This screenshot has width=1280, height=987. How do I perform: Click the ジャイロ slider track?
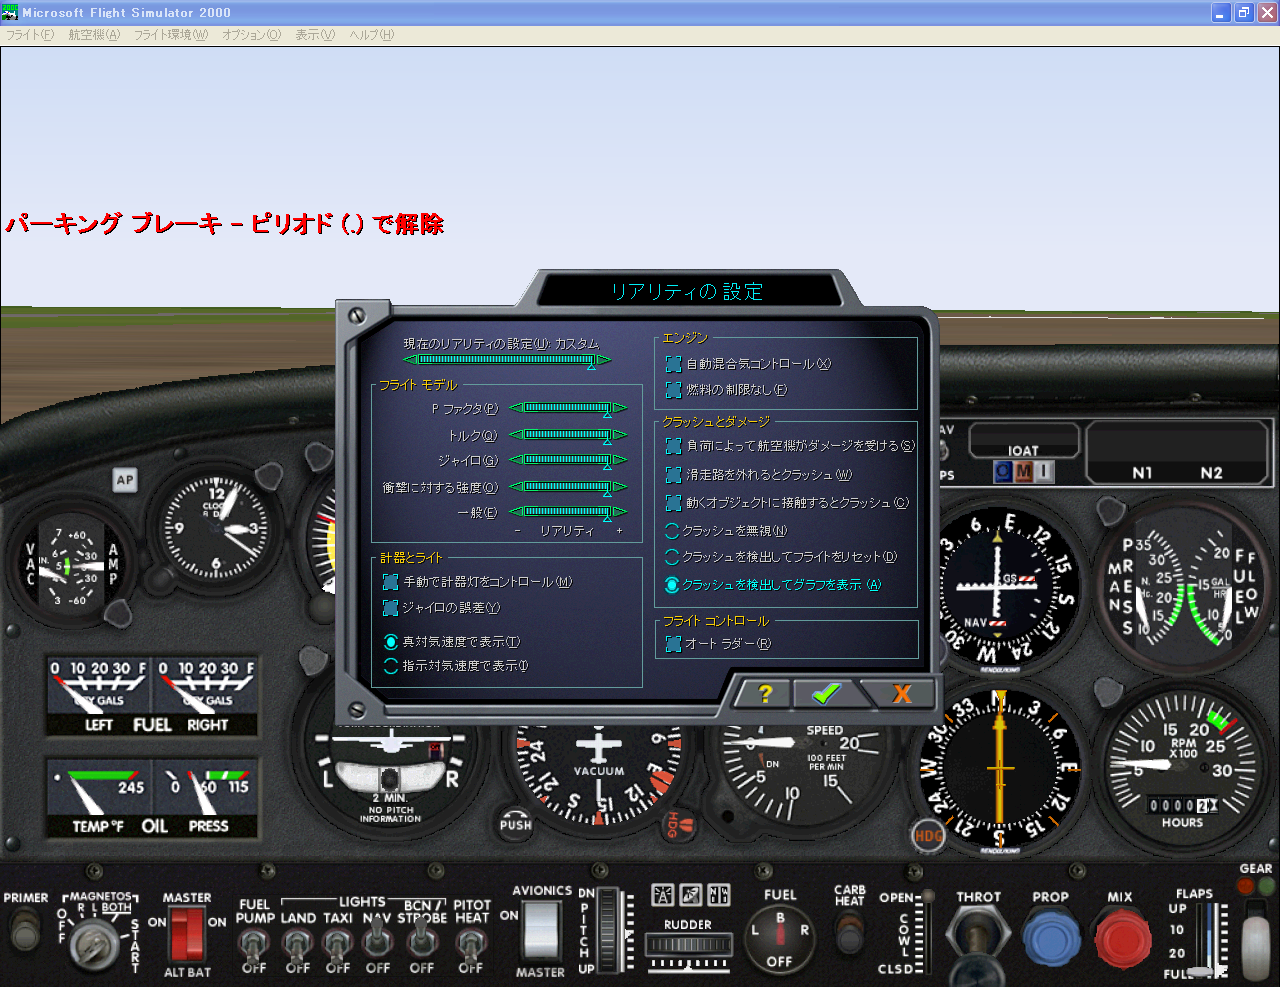pyautogui.click(x=567, y=460)
